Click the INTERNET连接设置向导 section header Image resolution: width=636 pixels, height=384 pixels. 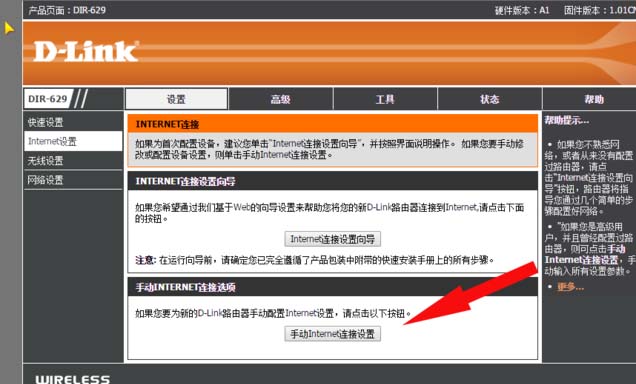pos(333,181)
